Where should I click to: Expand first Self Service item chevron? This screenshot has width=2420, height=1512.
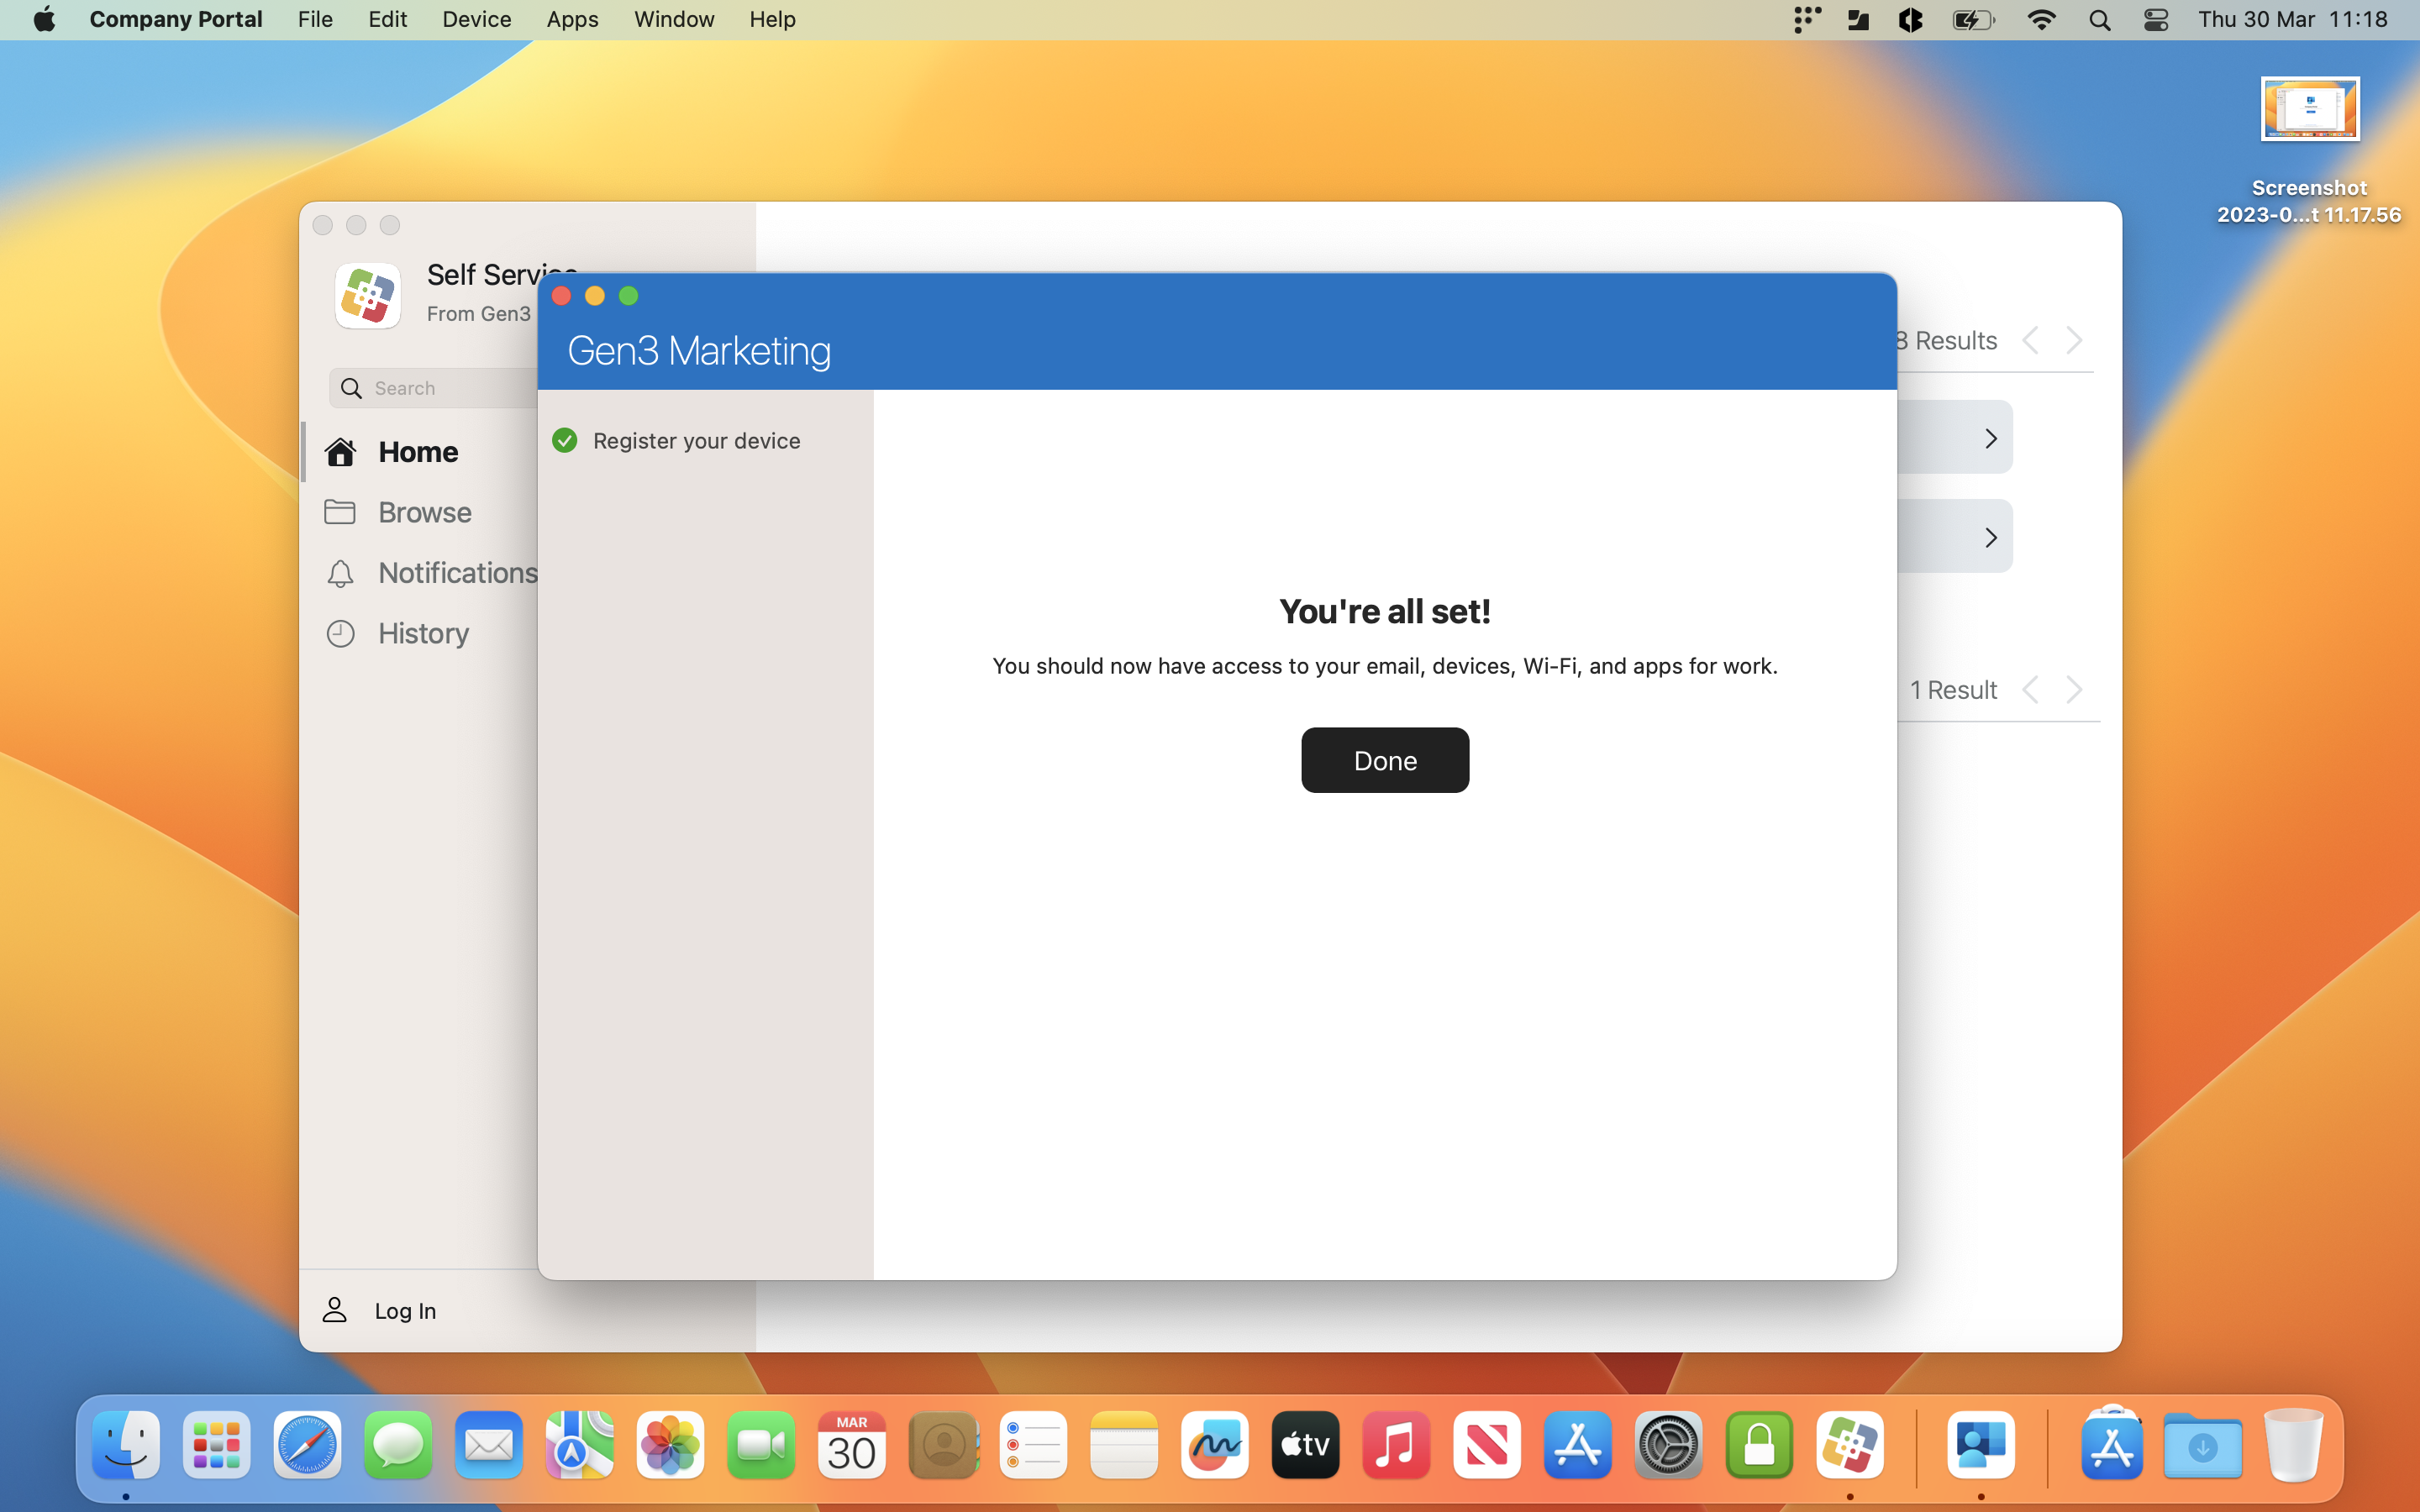pyautogui.click(x=1990, y=438)
